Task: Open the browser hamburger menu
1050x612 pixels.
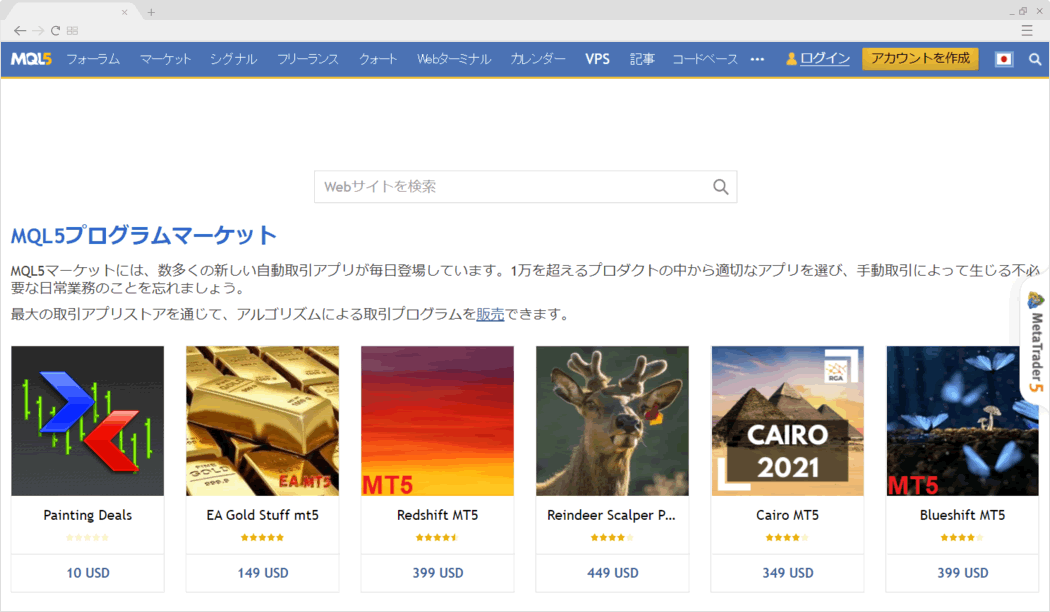Action: [x=1027, y=30]
